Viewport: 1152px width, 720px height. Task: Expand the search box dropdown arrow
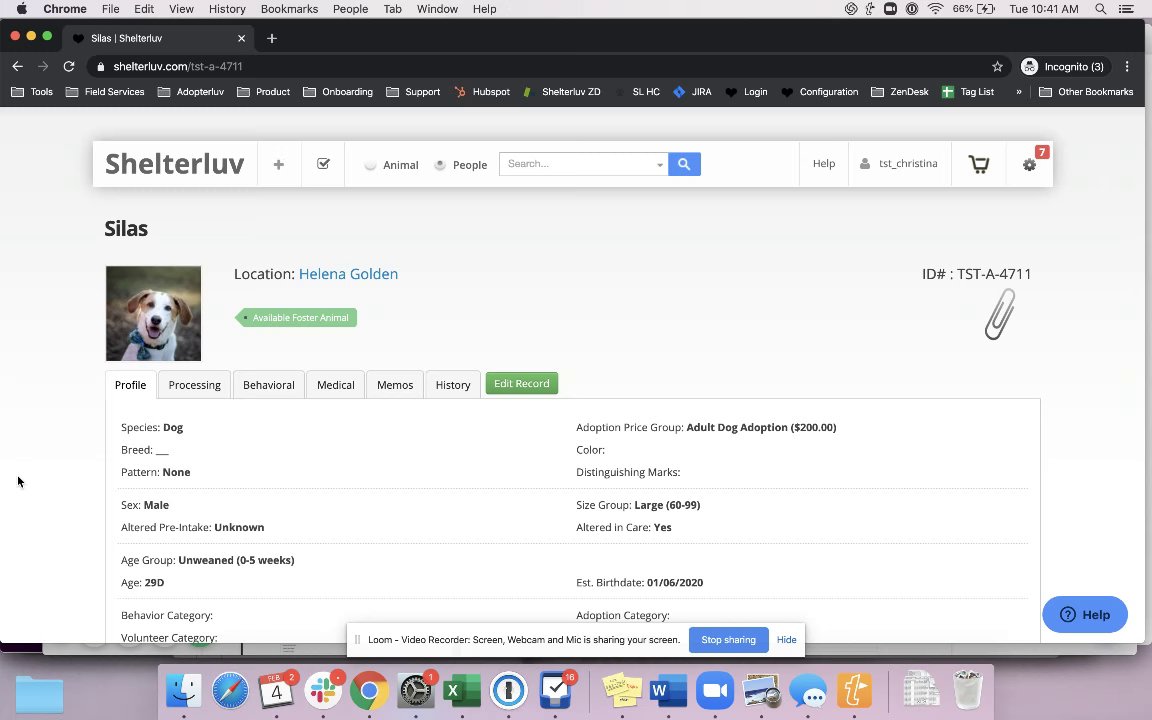660,165
